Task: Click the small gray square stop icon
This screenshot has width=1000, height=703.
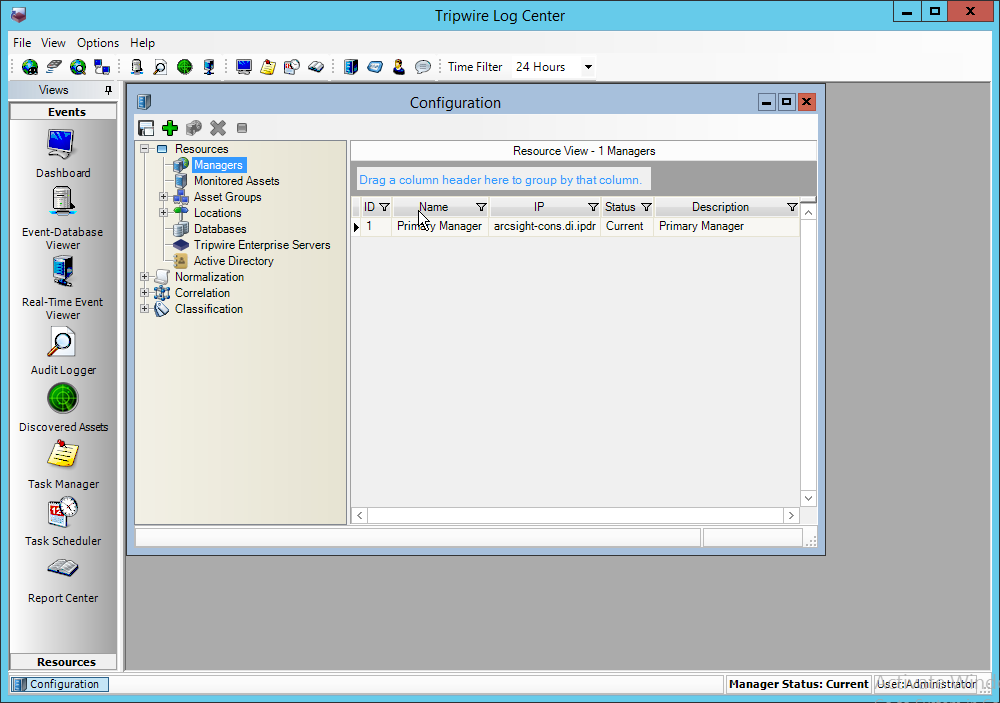Action: [242, 128]
